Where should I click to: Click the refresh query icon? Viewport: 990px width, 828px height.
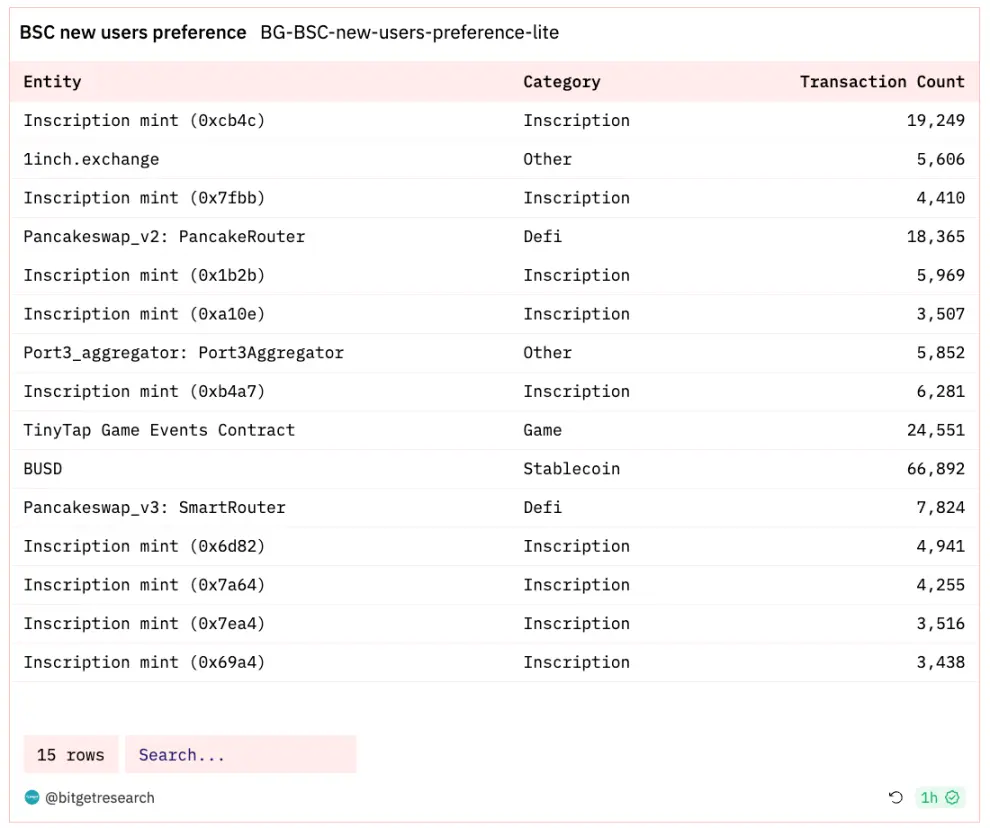[x=895, y=797]
